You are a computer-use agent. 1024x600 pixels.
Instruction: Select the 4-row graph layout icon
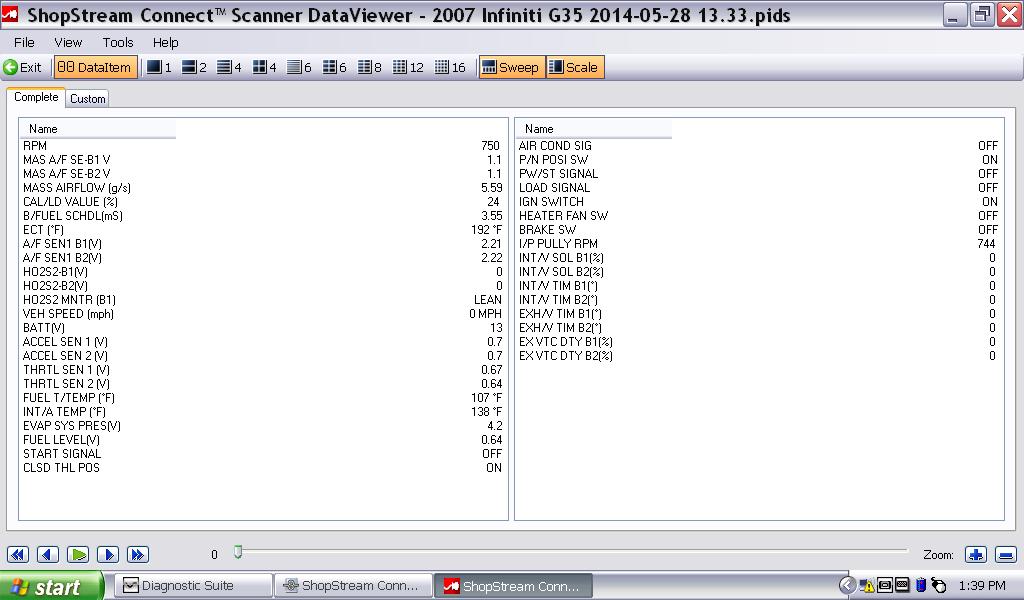pyautogui.click(x=229, y=67)
